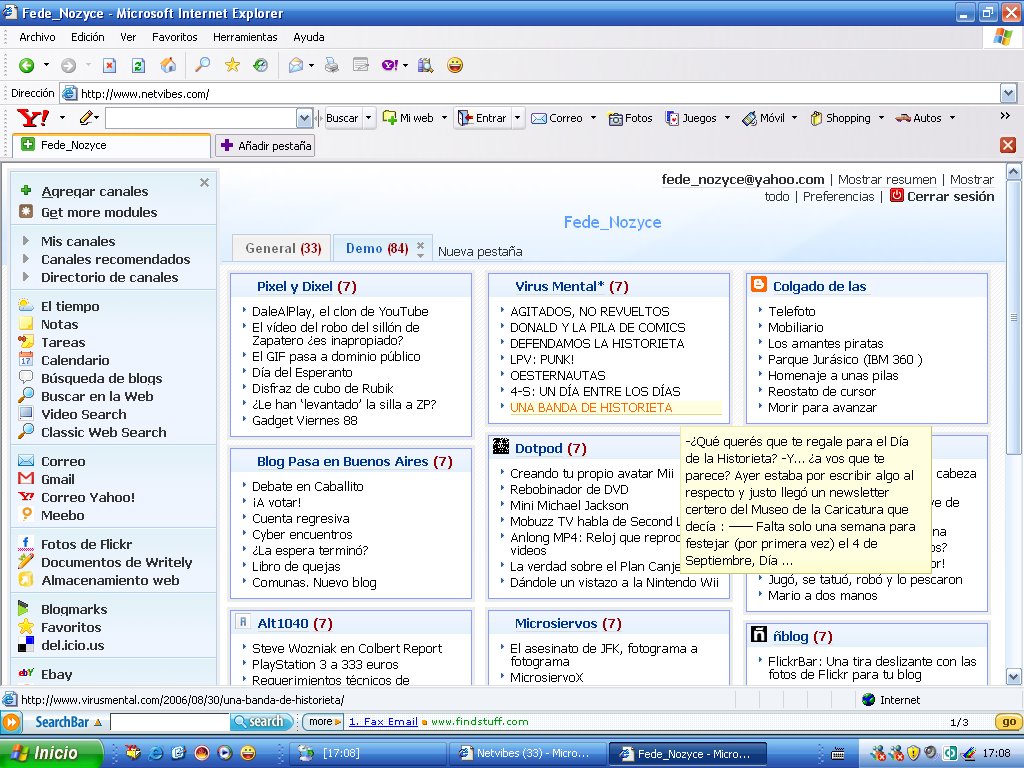This screenshot has height=768, width=1024.
Task: Open El tiempo weather module
Action: pos(70,306)
